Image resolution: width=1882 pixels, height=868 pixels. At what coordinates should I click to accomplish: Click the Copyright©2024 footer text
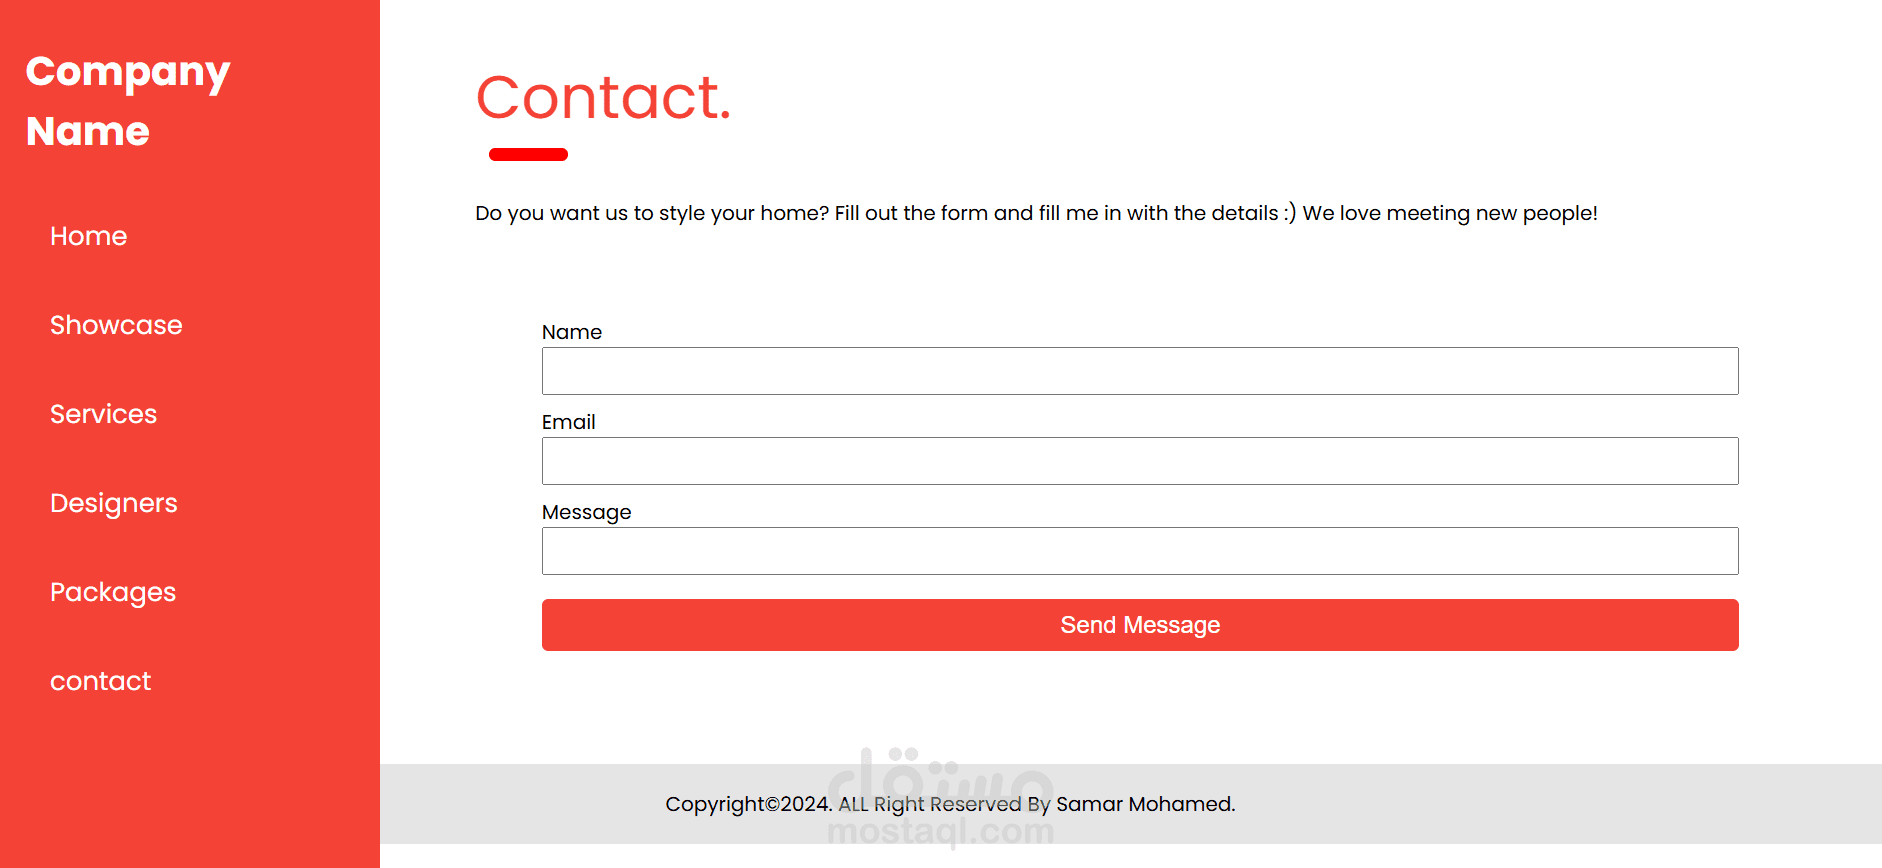click(x=748, y=804)
